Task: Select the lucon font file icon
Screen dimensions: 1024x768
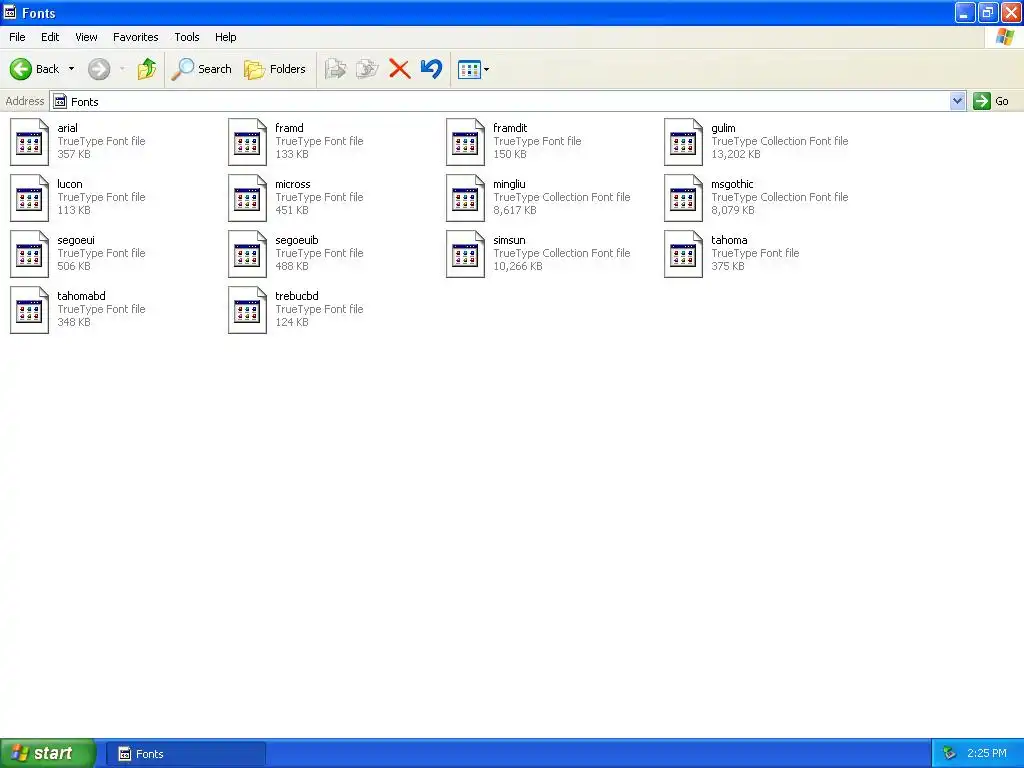Action: [x=29, y=198]
